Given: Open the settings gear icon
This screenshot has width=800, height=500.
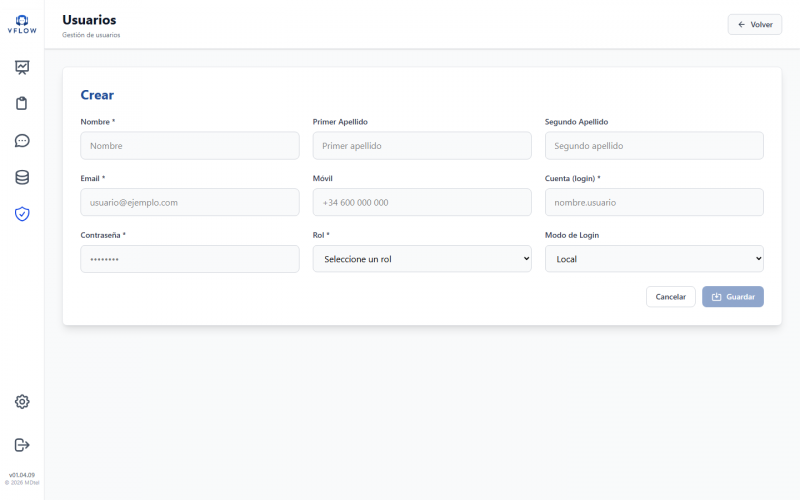Looking at the screenshot, I should click(22, 402).
